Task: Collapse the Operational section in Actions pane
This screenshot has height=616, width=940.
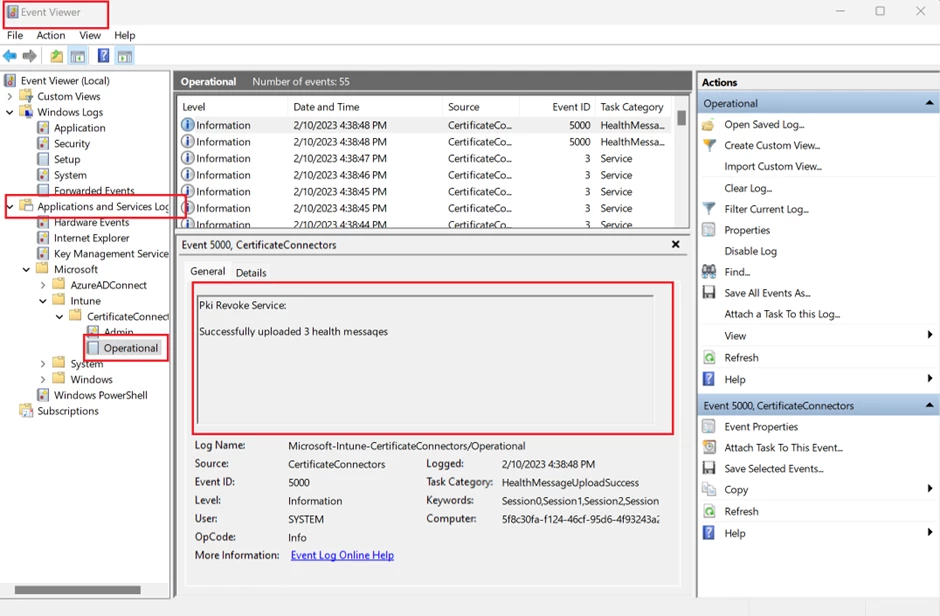Action: tap(928, 102)
